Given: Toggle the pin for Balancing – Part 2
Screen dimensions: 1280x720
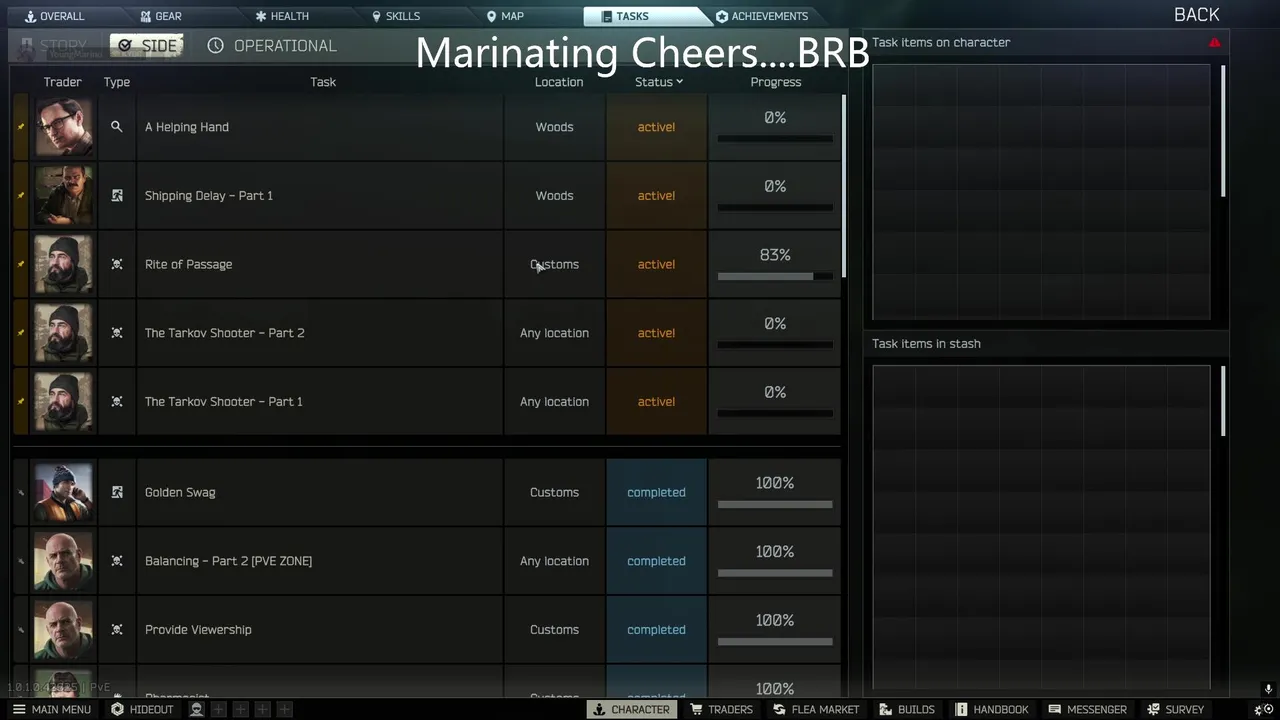Looking at the screenshot, I should (21, 561).
